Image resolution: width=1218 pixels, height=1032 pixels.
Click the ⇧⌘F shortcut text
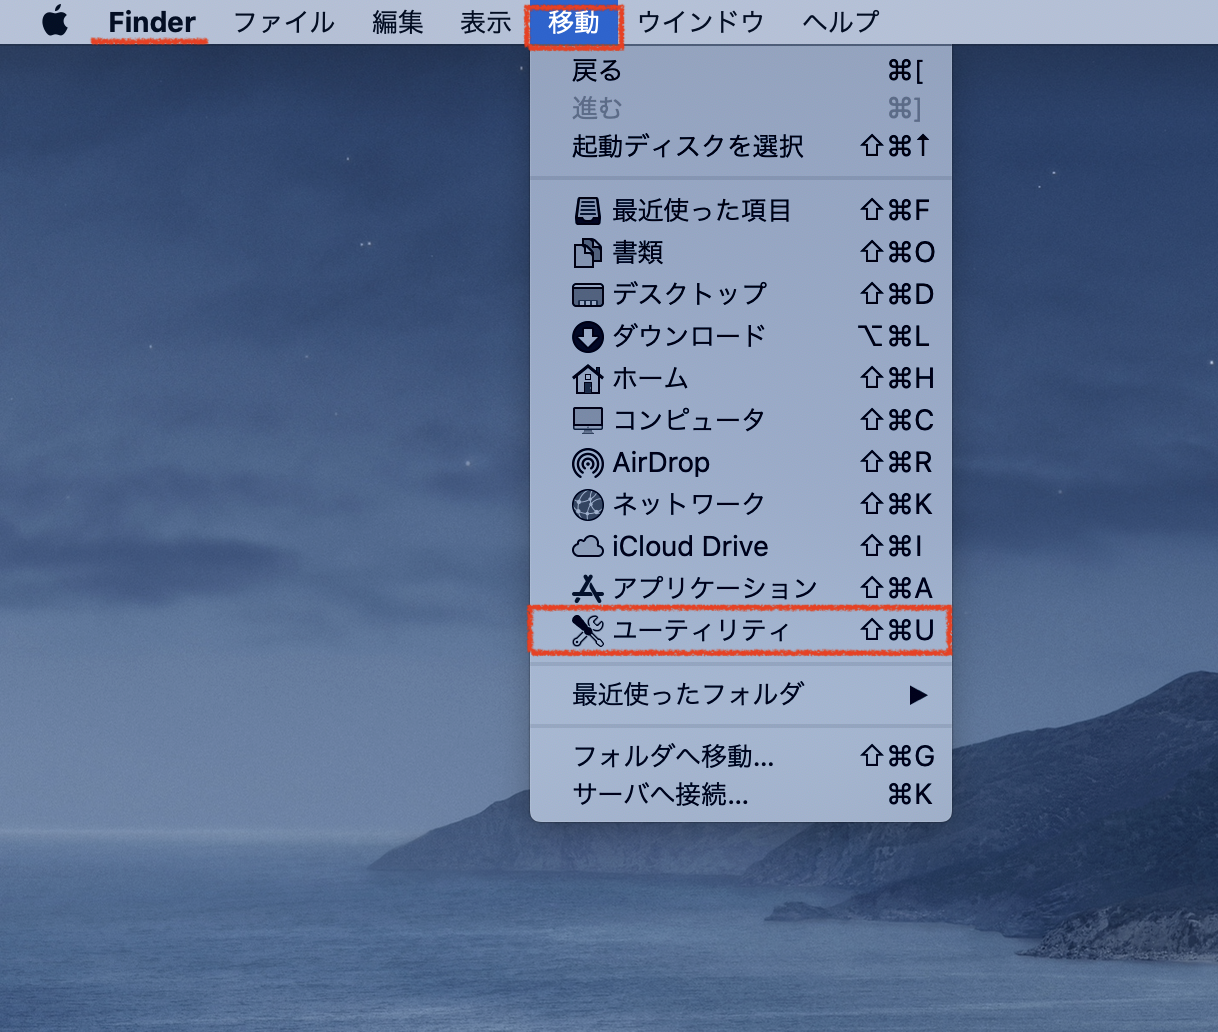pos(896,211)
